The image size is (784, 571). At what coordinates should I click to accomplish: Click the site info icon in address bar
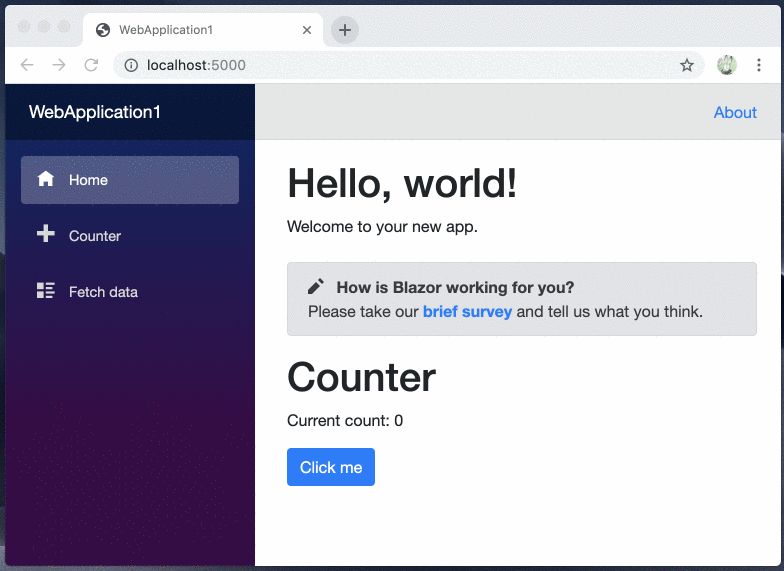point(131,65)
